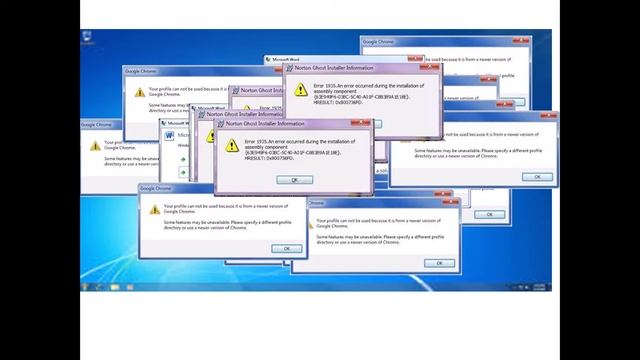Click warning icon in upper-left Chrome dialog
This screenshot has width=640, height=360.
pyautogui.click(x=140, y=92)
